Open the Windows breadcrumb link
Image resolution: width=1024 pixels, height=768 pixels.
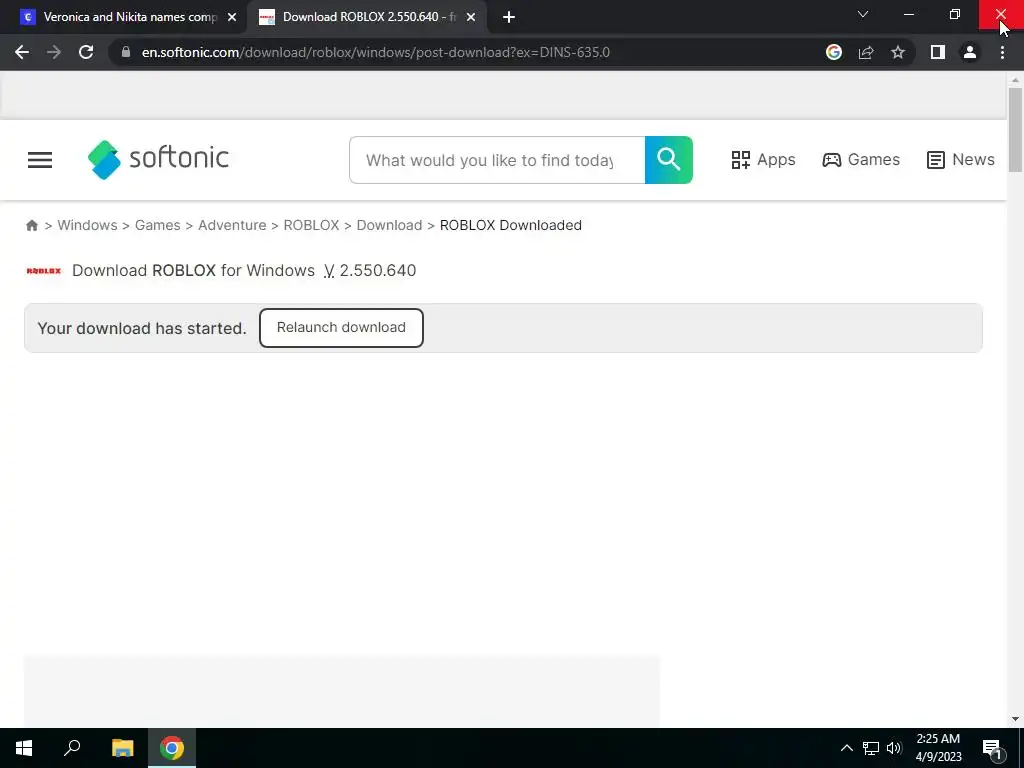click(87, 225)
